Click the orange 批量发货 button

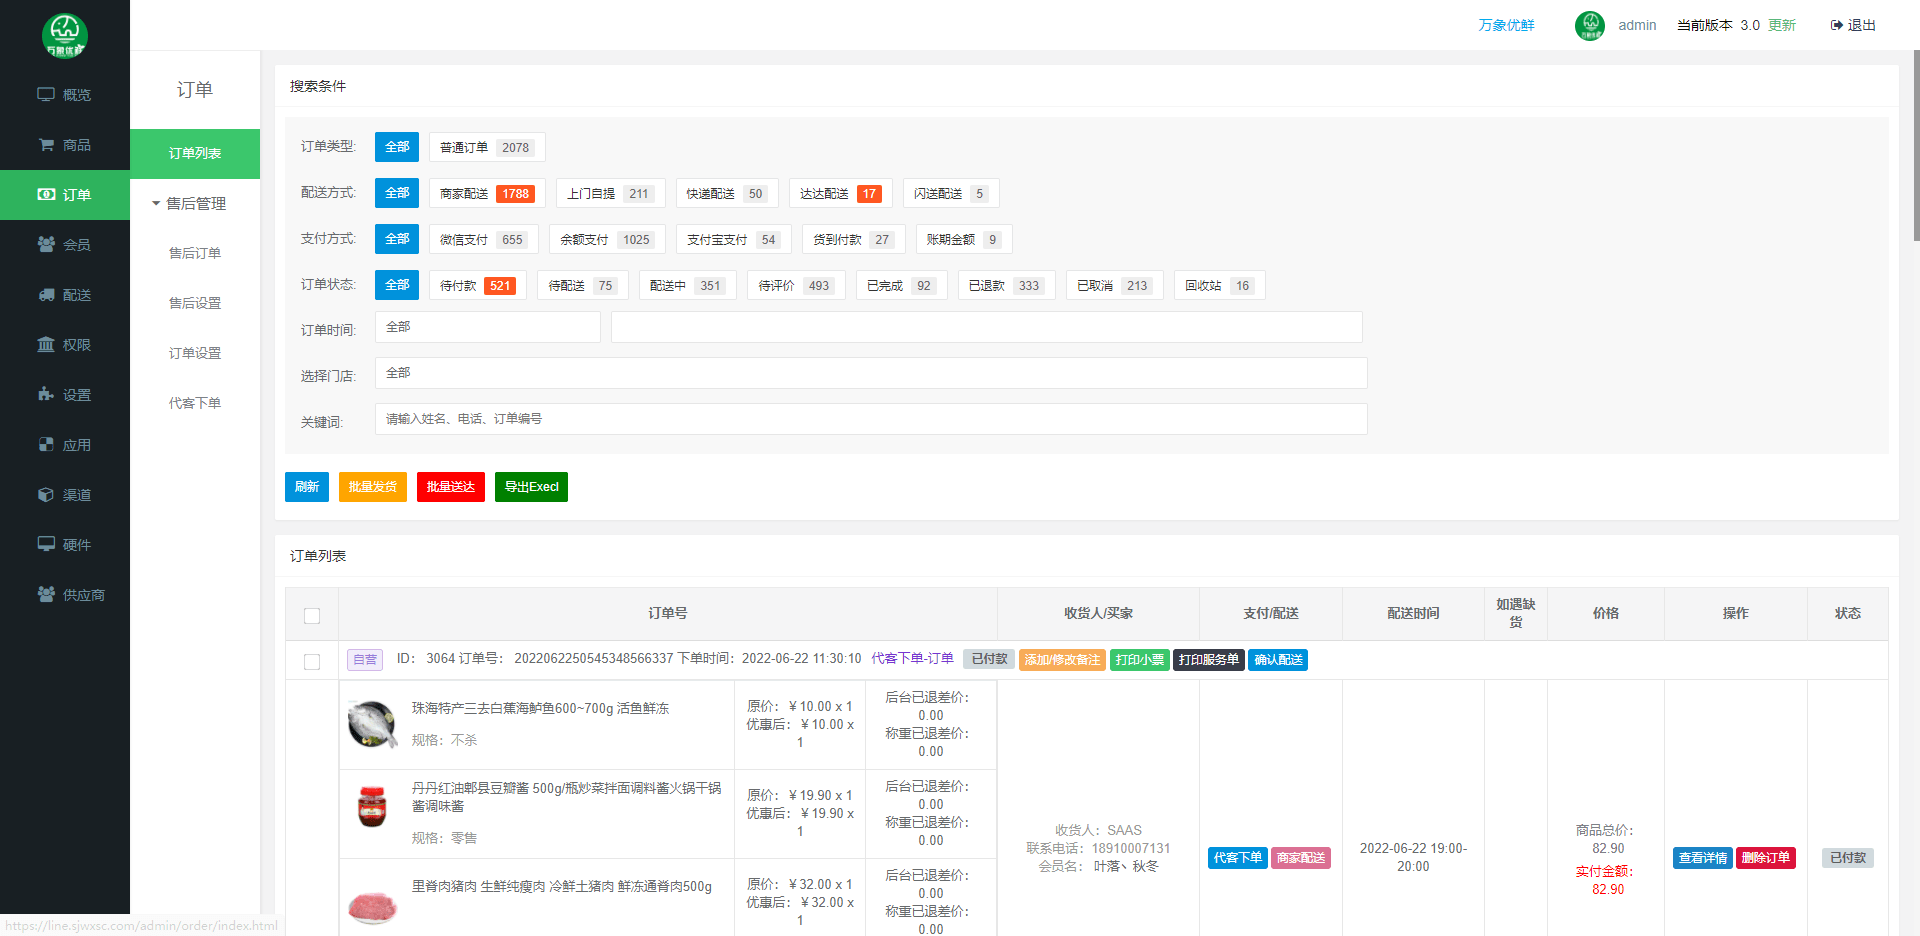coord(372,487)
